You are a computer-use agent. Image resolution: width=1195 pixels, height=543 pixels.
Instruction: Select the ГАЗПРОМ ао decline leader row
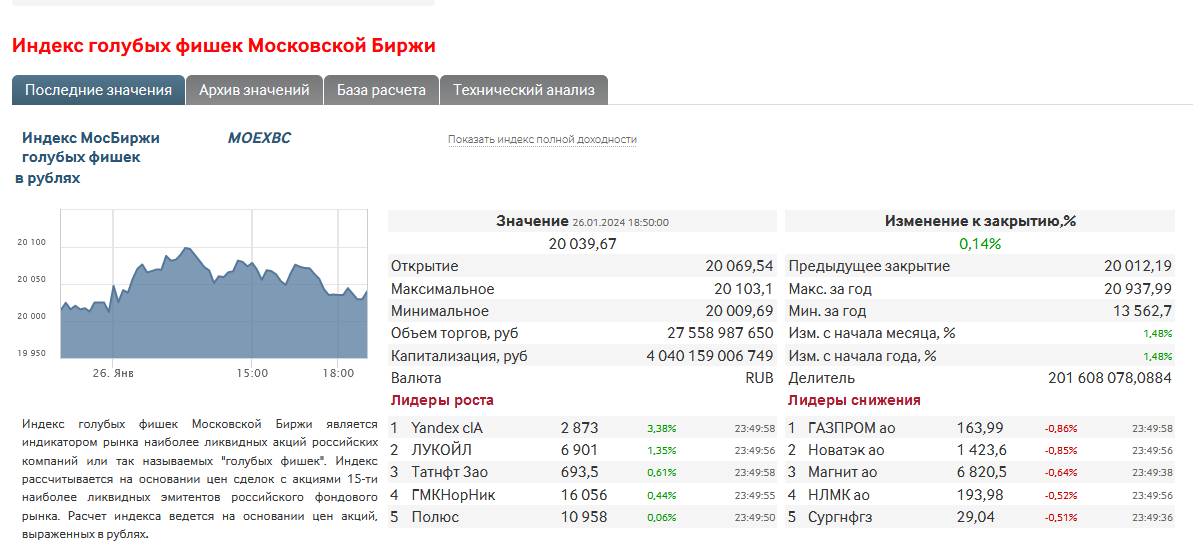(980, 428)
